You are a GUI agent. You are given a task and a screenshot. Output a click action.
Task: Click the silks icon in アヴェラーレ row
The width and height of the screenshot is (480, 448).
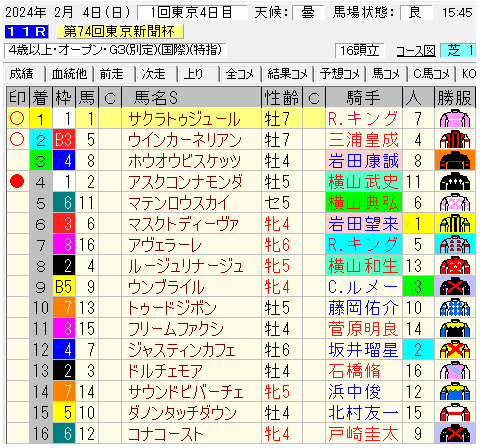coord(455,245)
